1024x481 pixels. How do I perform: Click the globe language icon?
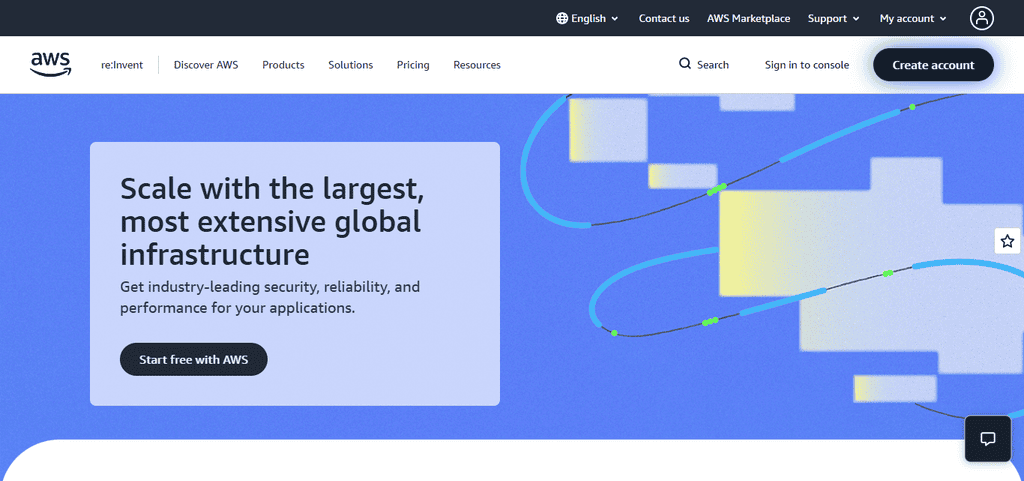562,18
